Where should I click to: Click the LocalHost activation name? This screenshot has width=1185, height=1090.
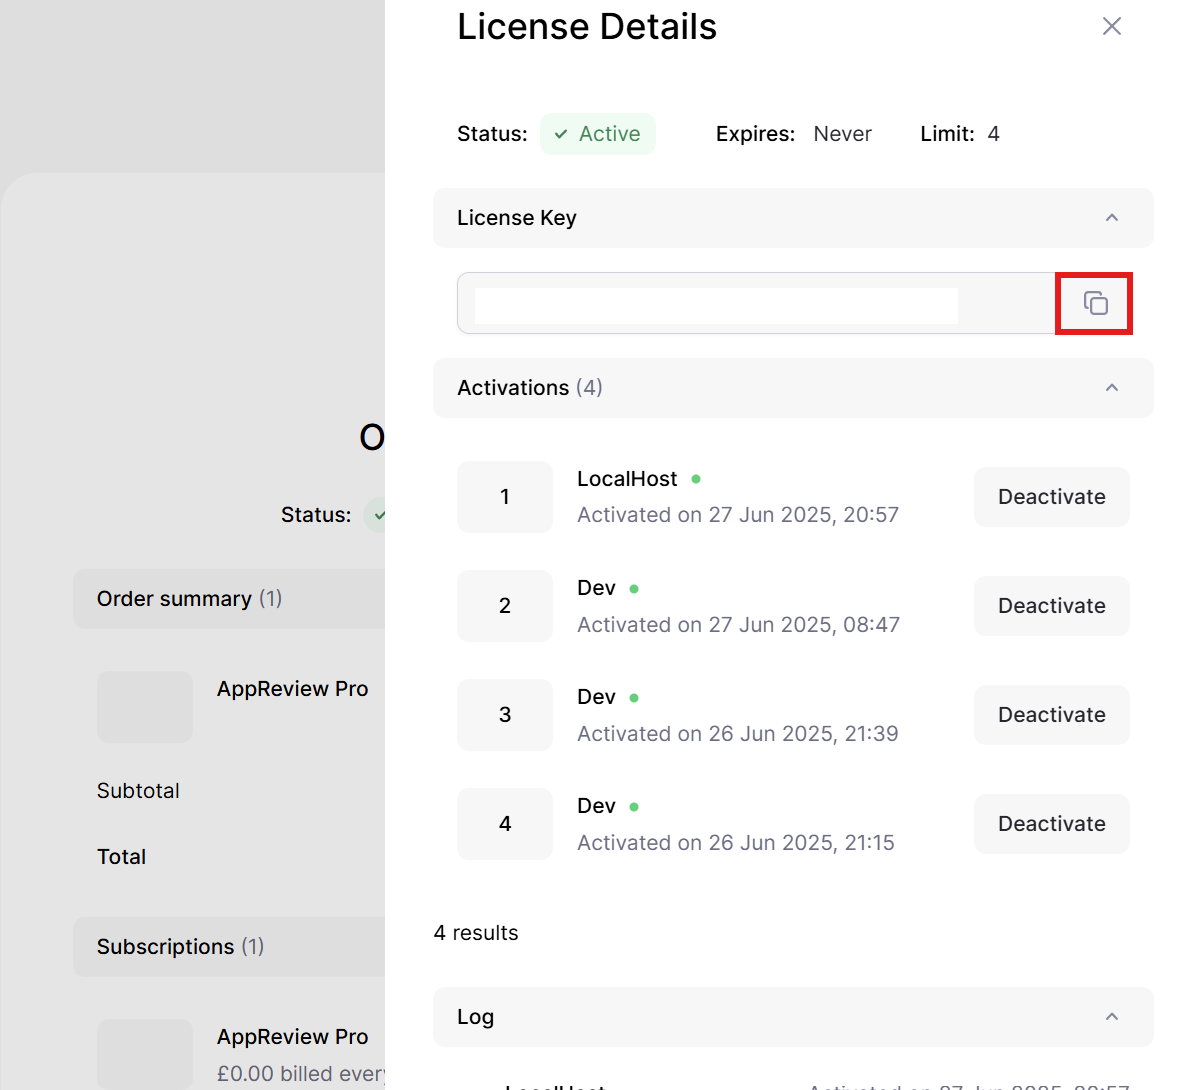[627, 479]
